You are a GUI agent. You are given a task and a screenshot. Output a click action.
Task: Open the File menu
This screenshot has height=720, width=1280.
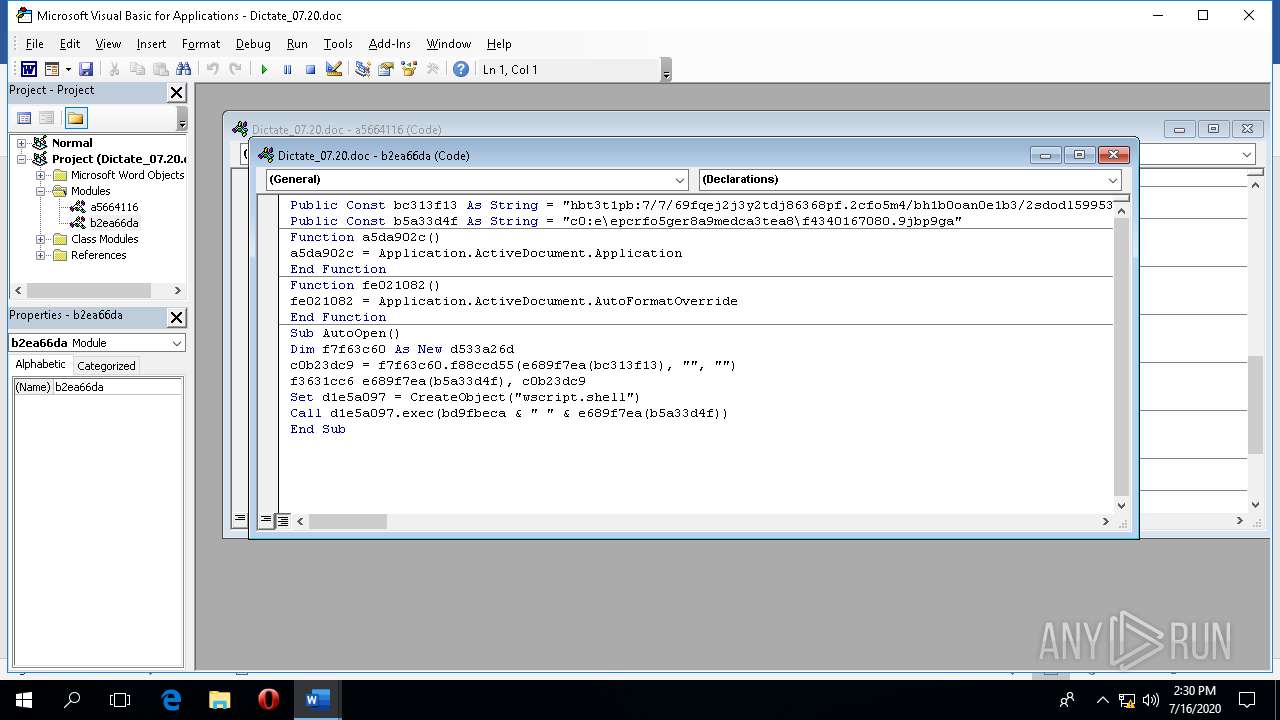(35, 44)
